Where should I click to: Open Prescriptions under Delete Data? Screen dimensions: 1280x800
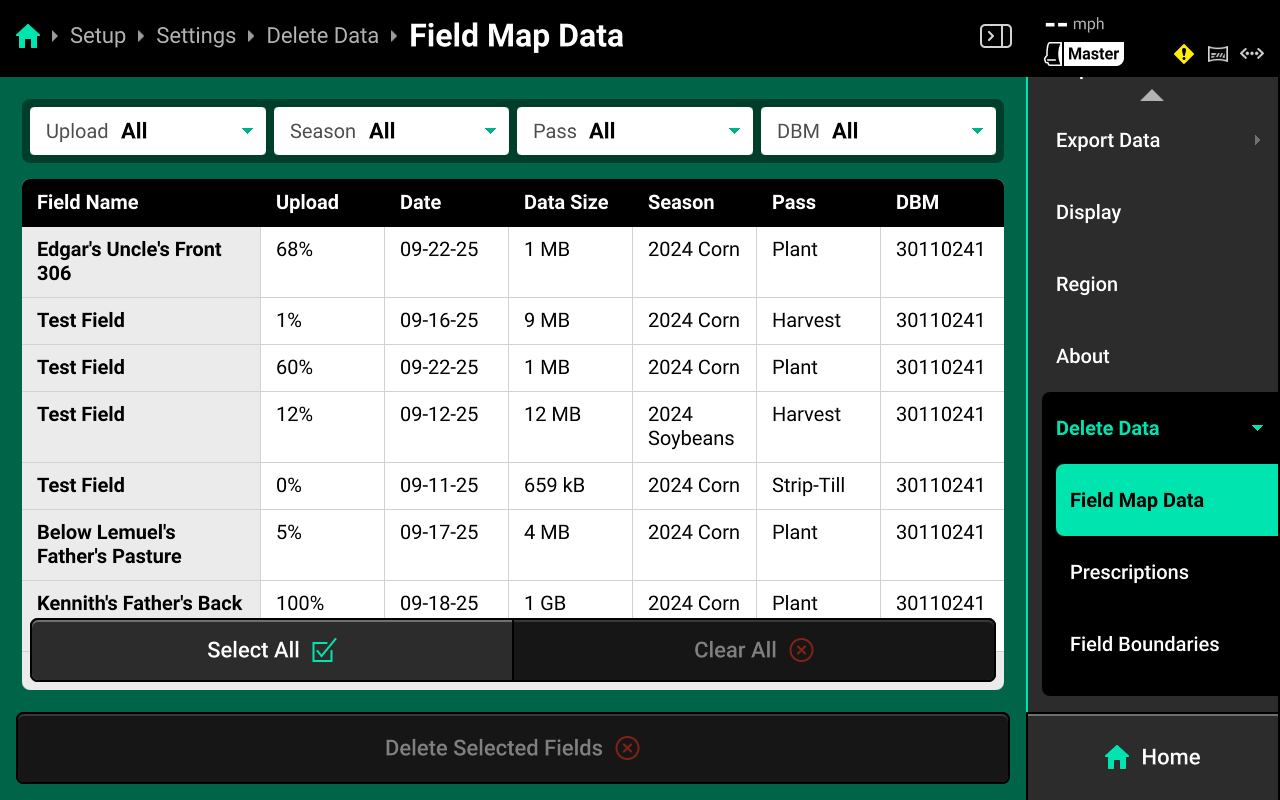[1129, 572]
